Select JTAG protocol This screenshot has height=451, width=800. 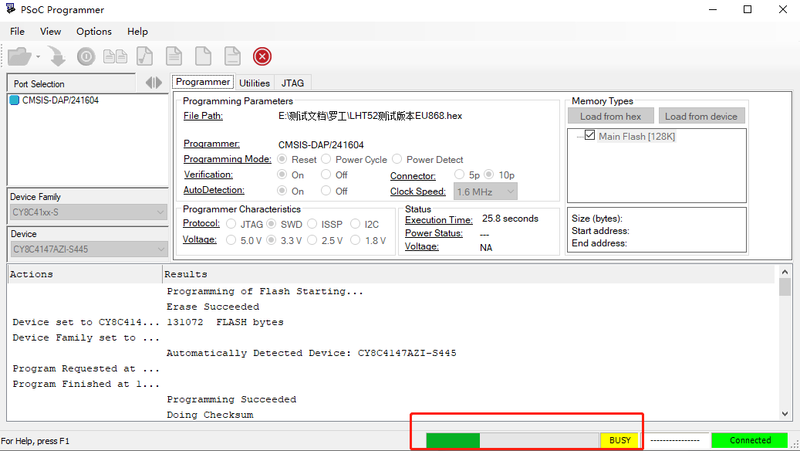pyautogui.click(x=231, y=224)
